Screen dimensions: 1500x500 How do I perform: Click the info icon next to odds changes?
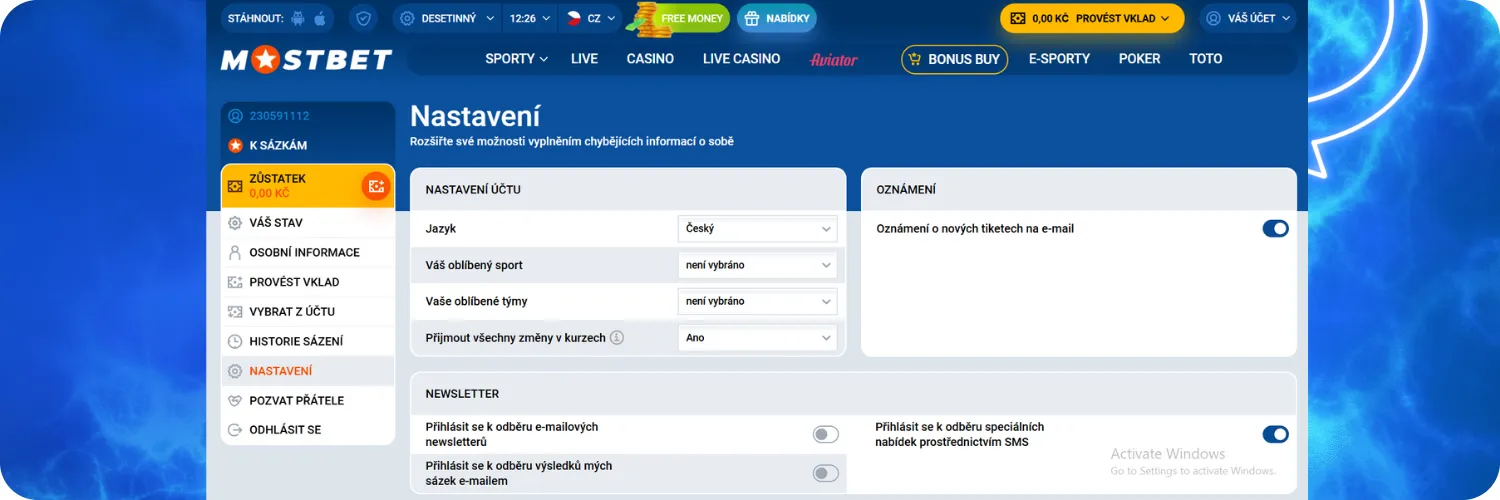point(617,338)
